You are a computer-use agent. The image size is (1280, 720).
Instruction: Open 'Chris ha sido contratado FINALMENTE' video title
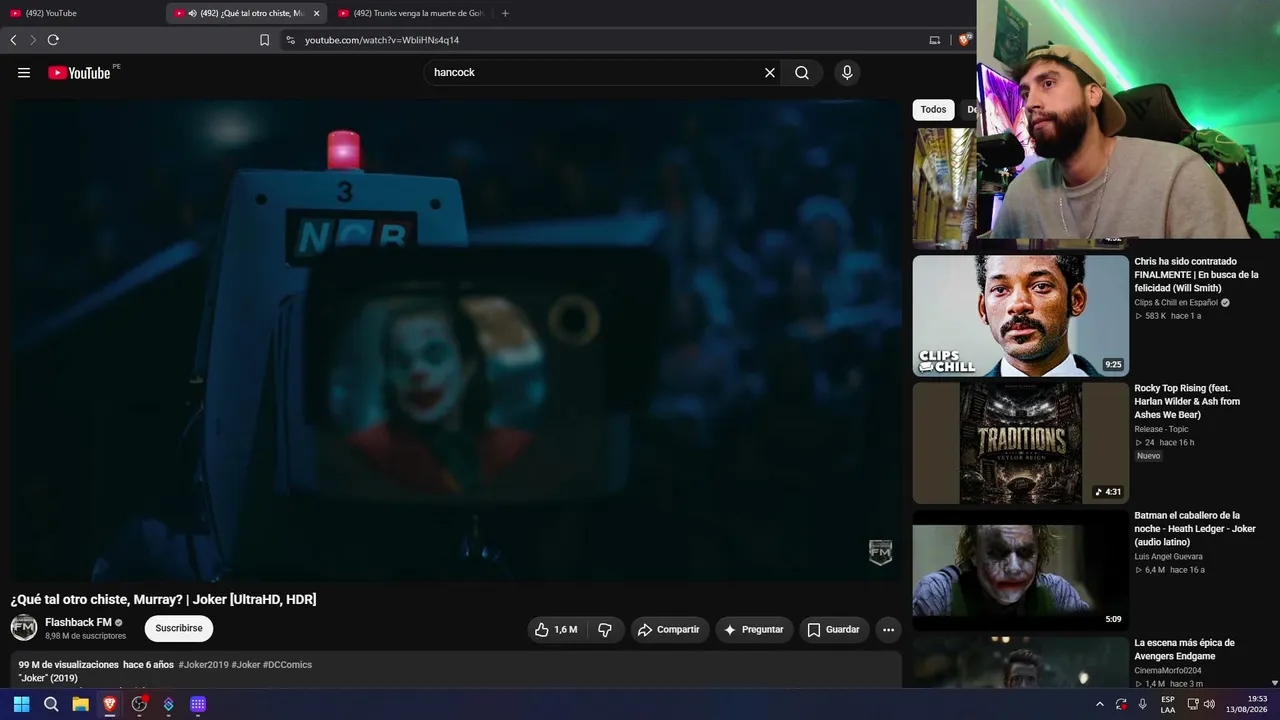pyautogui.click(x=1196, y=275)
